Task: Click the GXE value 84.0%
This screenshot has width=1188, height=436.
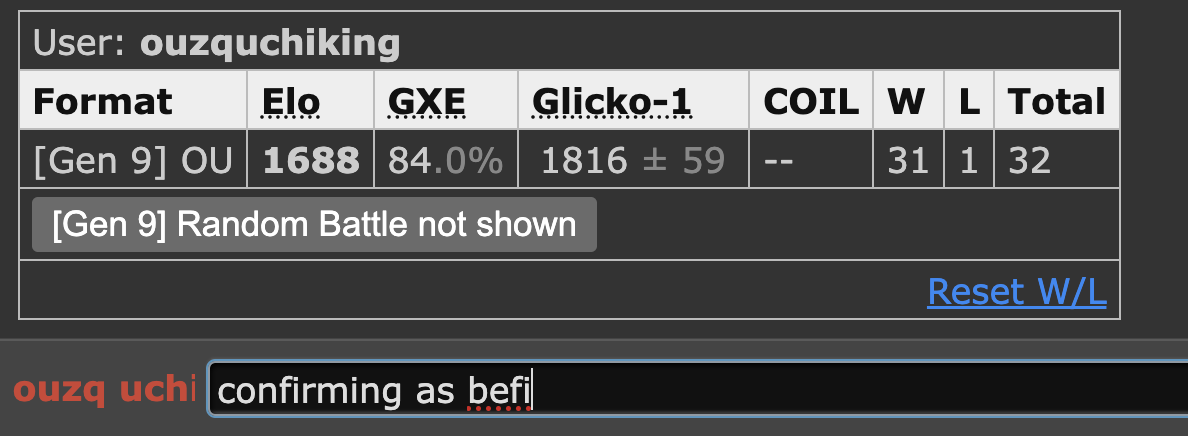Action: (x=445, y=160)
